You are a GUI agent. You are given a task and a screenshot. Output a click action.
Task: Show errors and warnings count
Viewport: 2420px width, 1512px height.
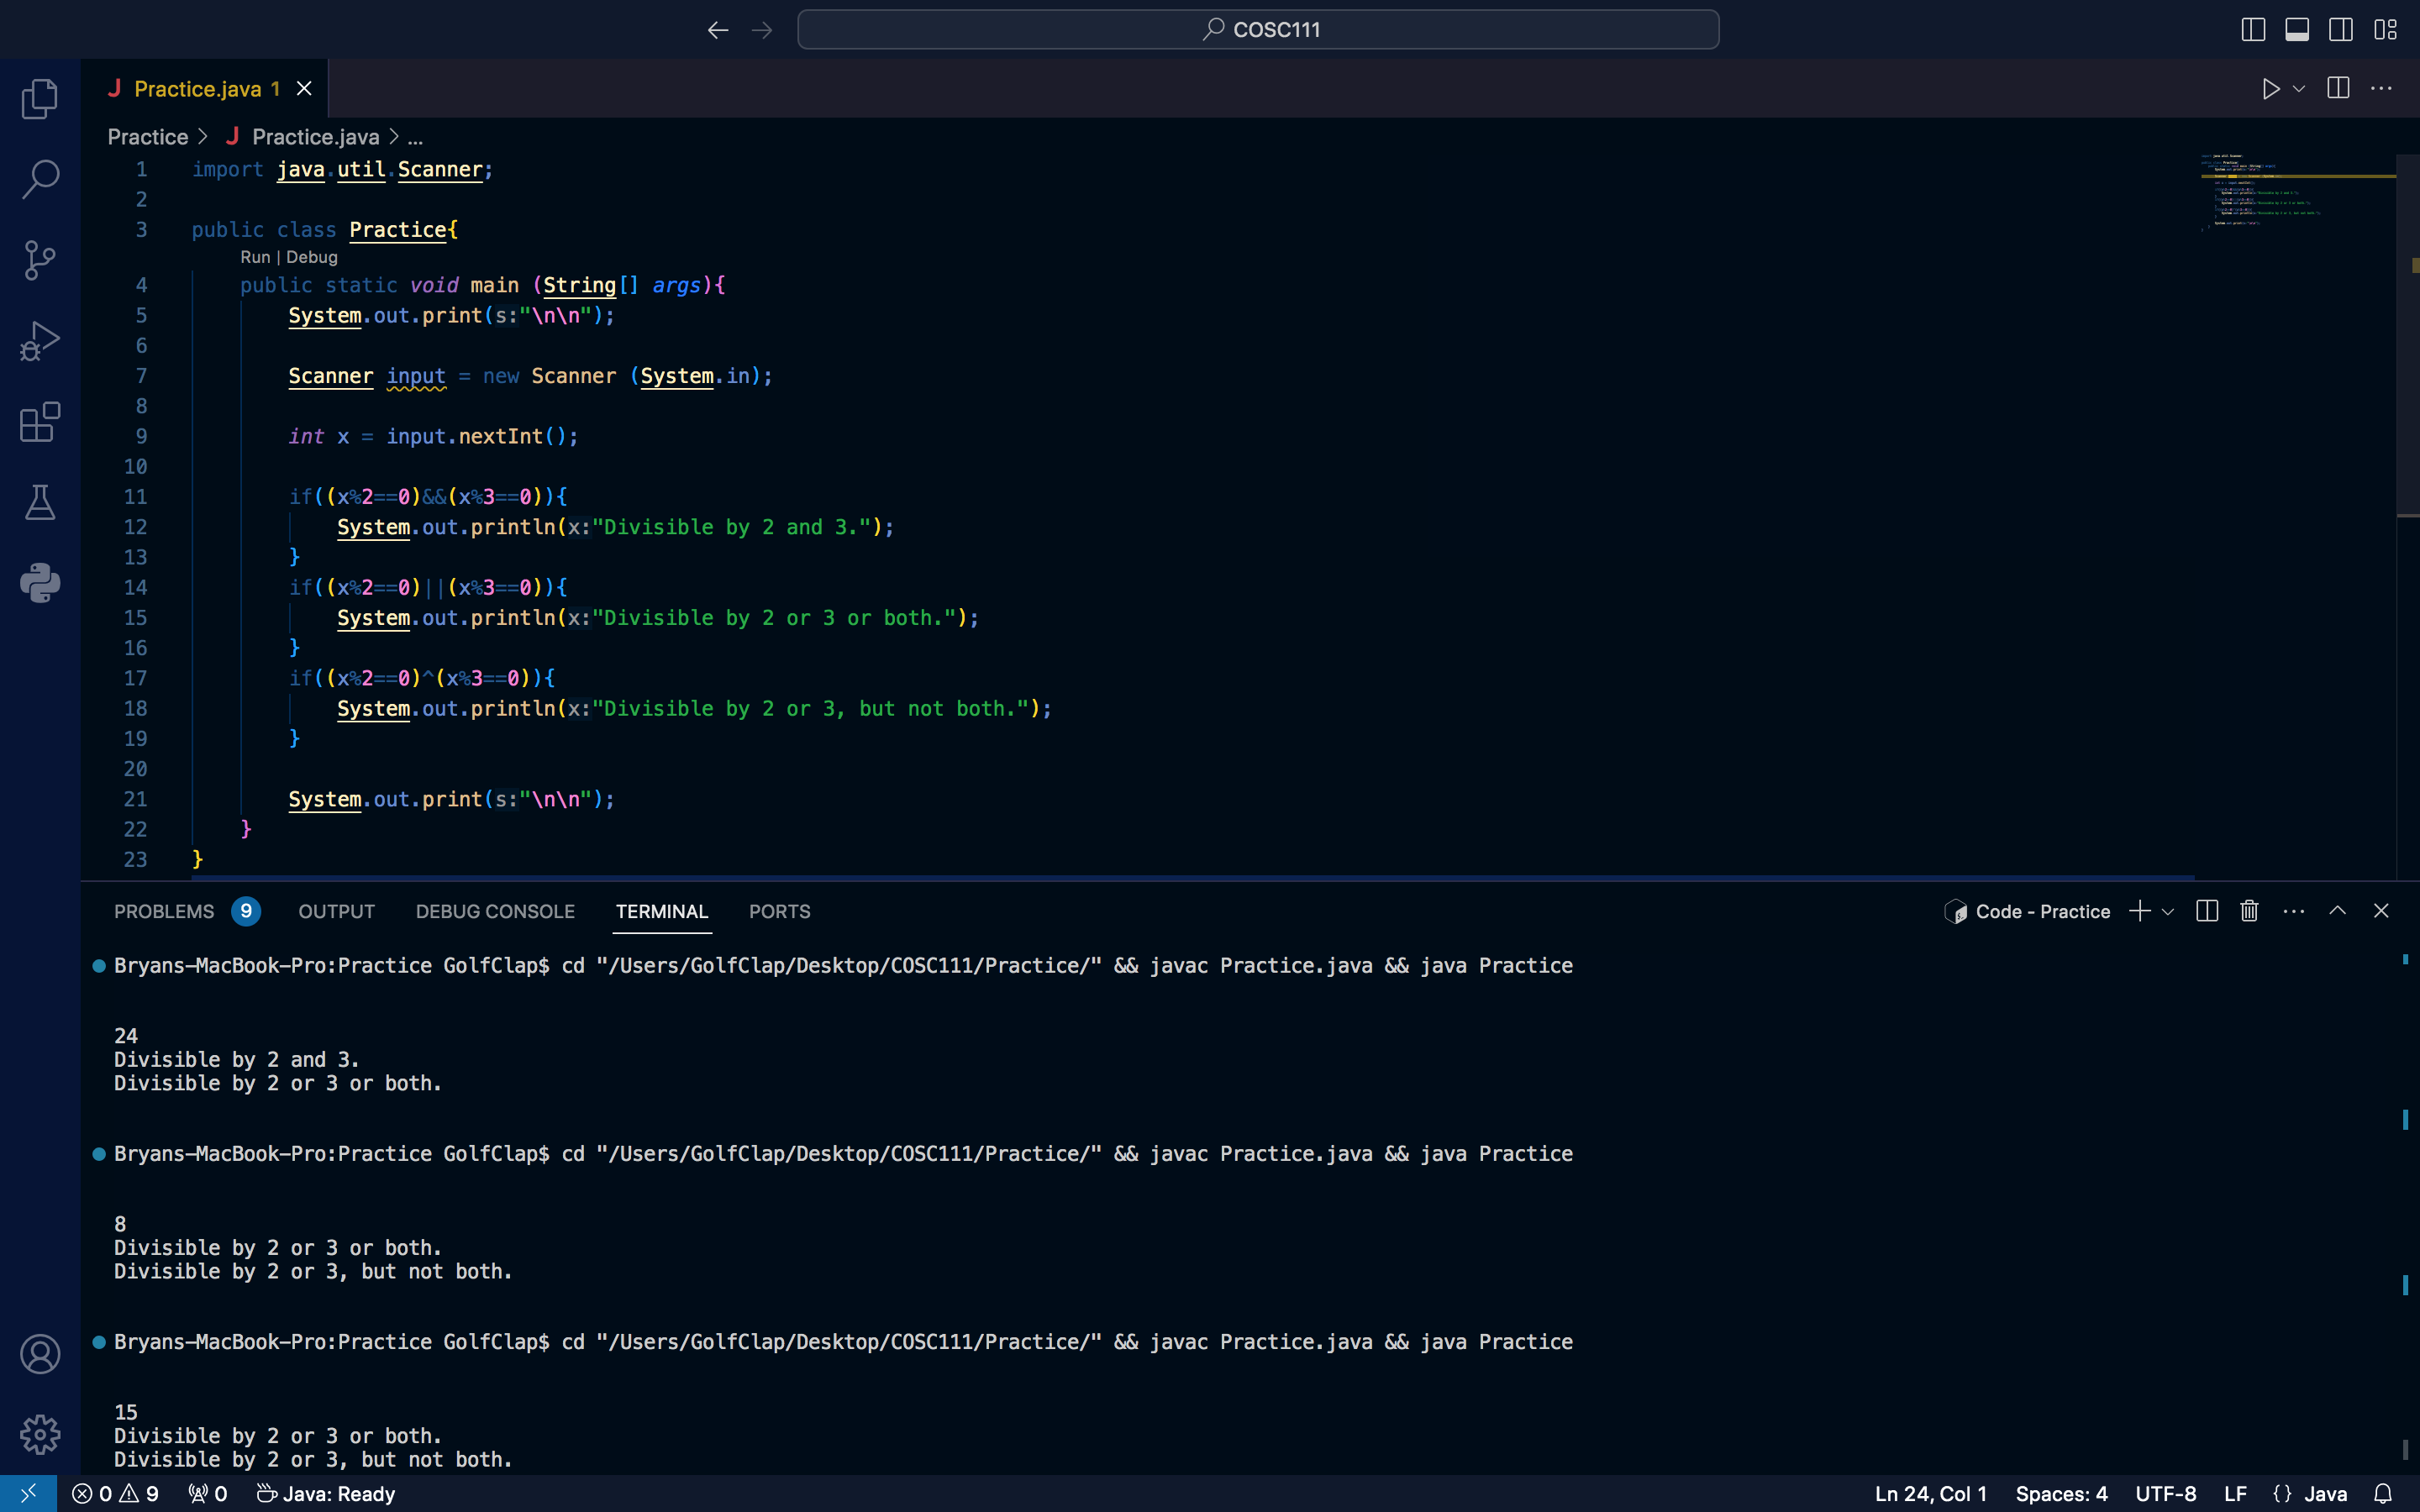(x=115, y=1494)
